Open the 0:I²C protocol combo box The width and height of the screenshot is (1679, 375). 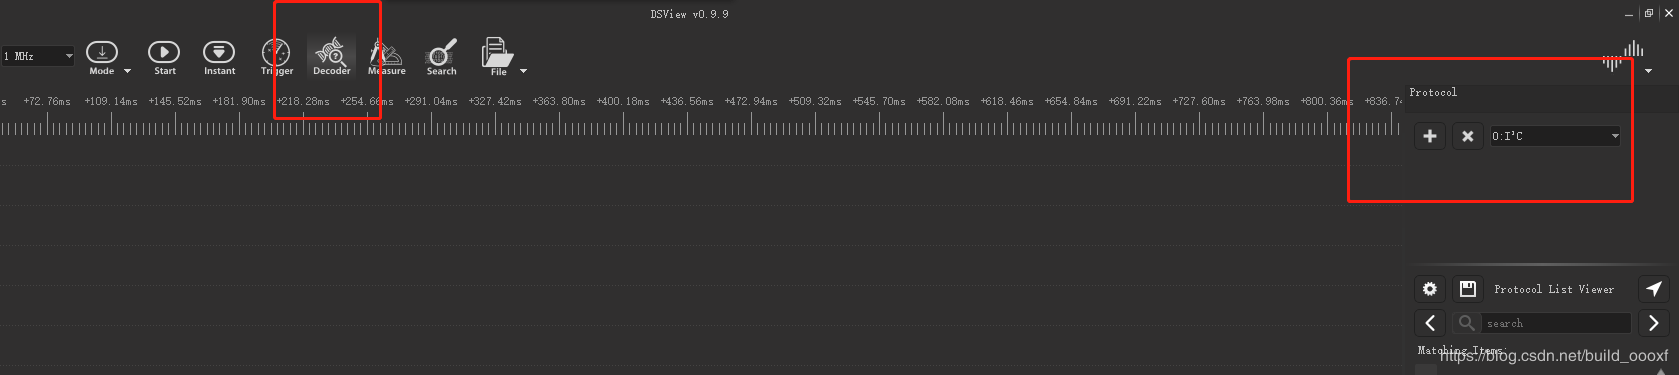click(1555, 136)
